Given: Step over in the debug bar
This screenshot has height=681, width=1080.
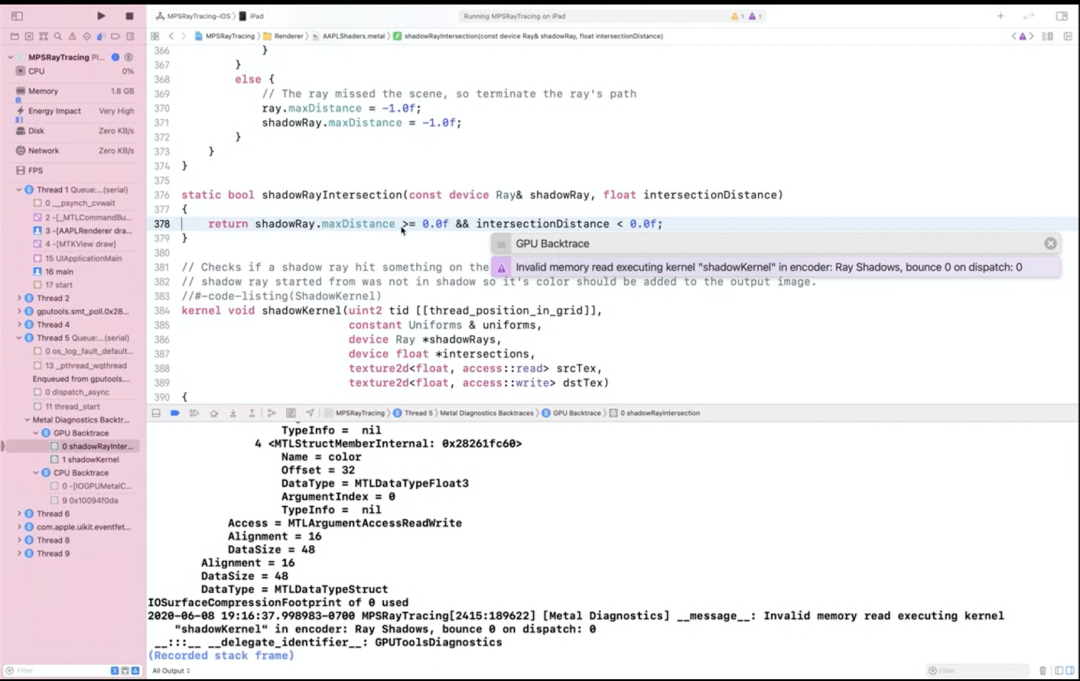Looking at the screenshot, I should pos(214,413).
